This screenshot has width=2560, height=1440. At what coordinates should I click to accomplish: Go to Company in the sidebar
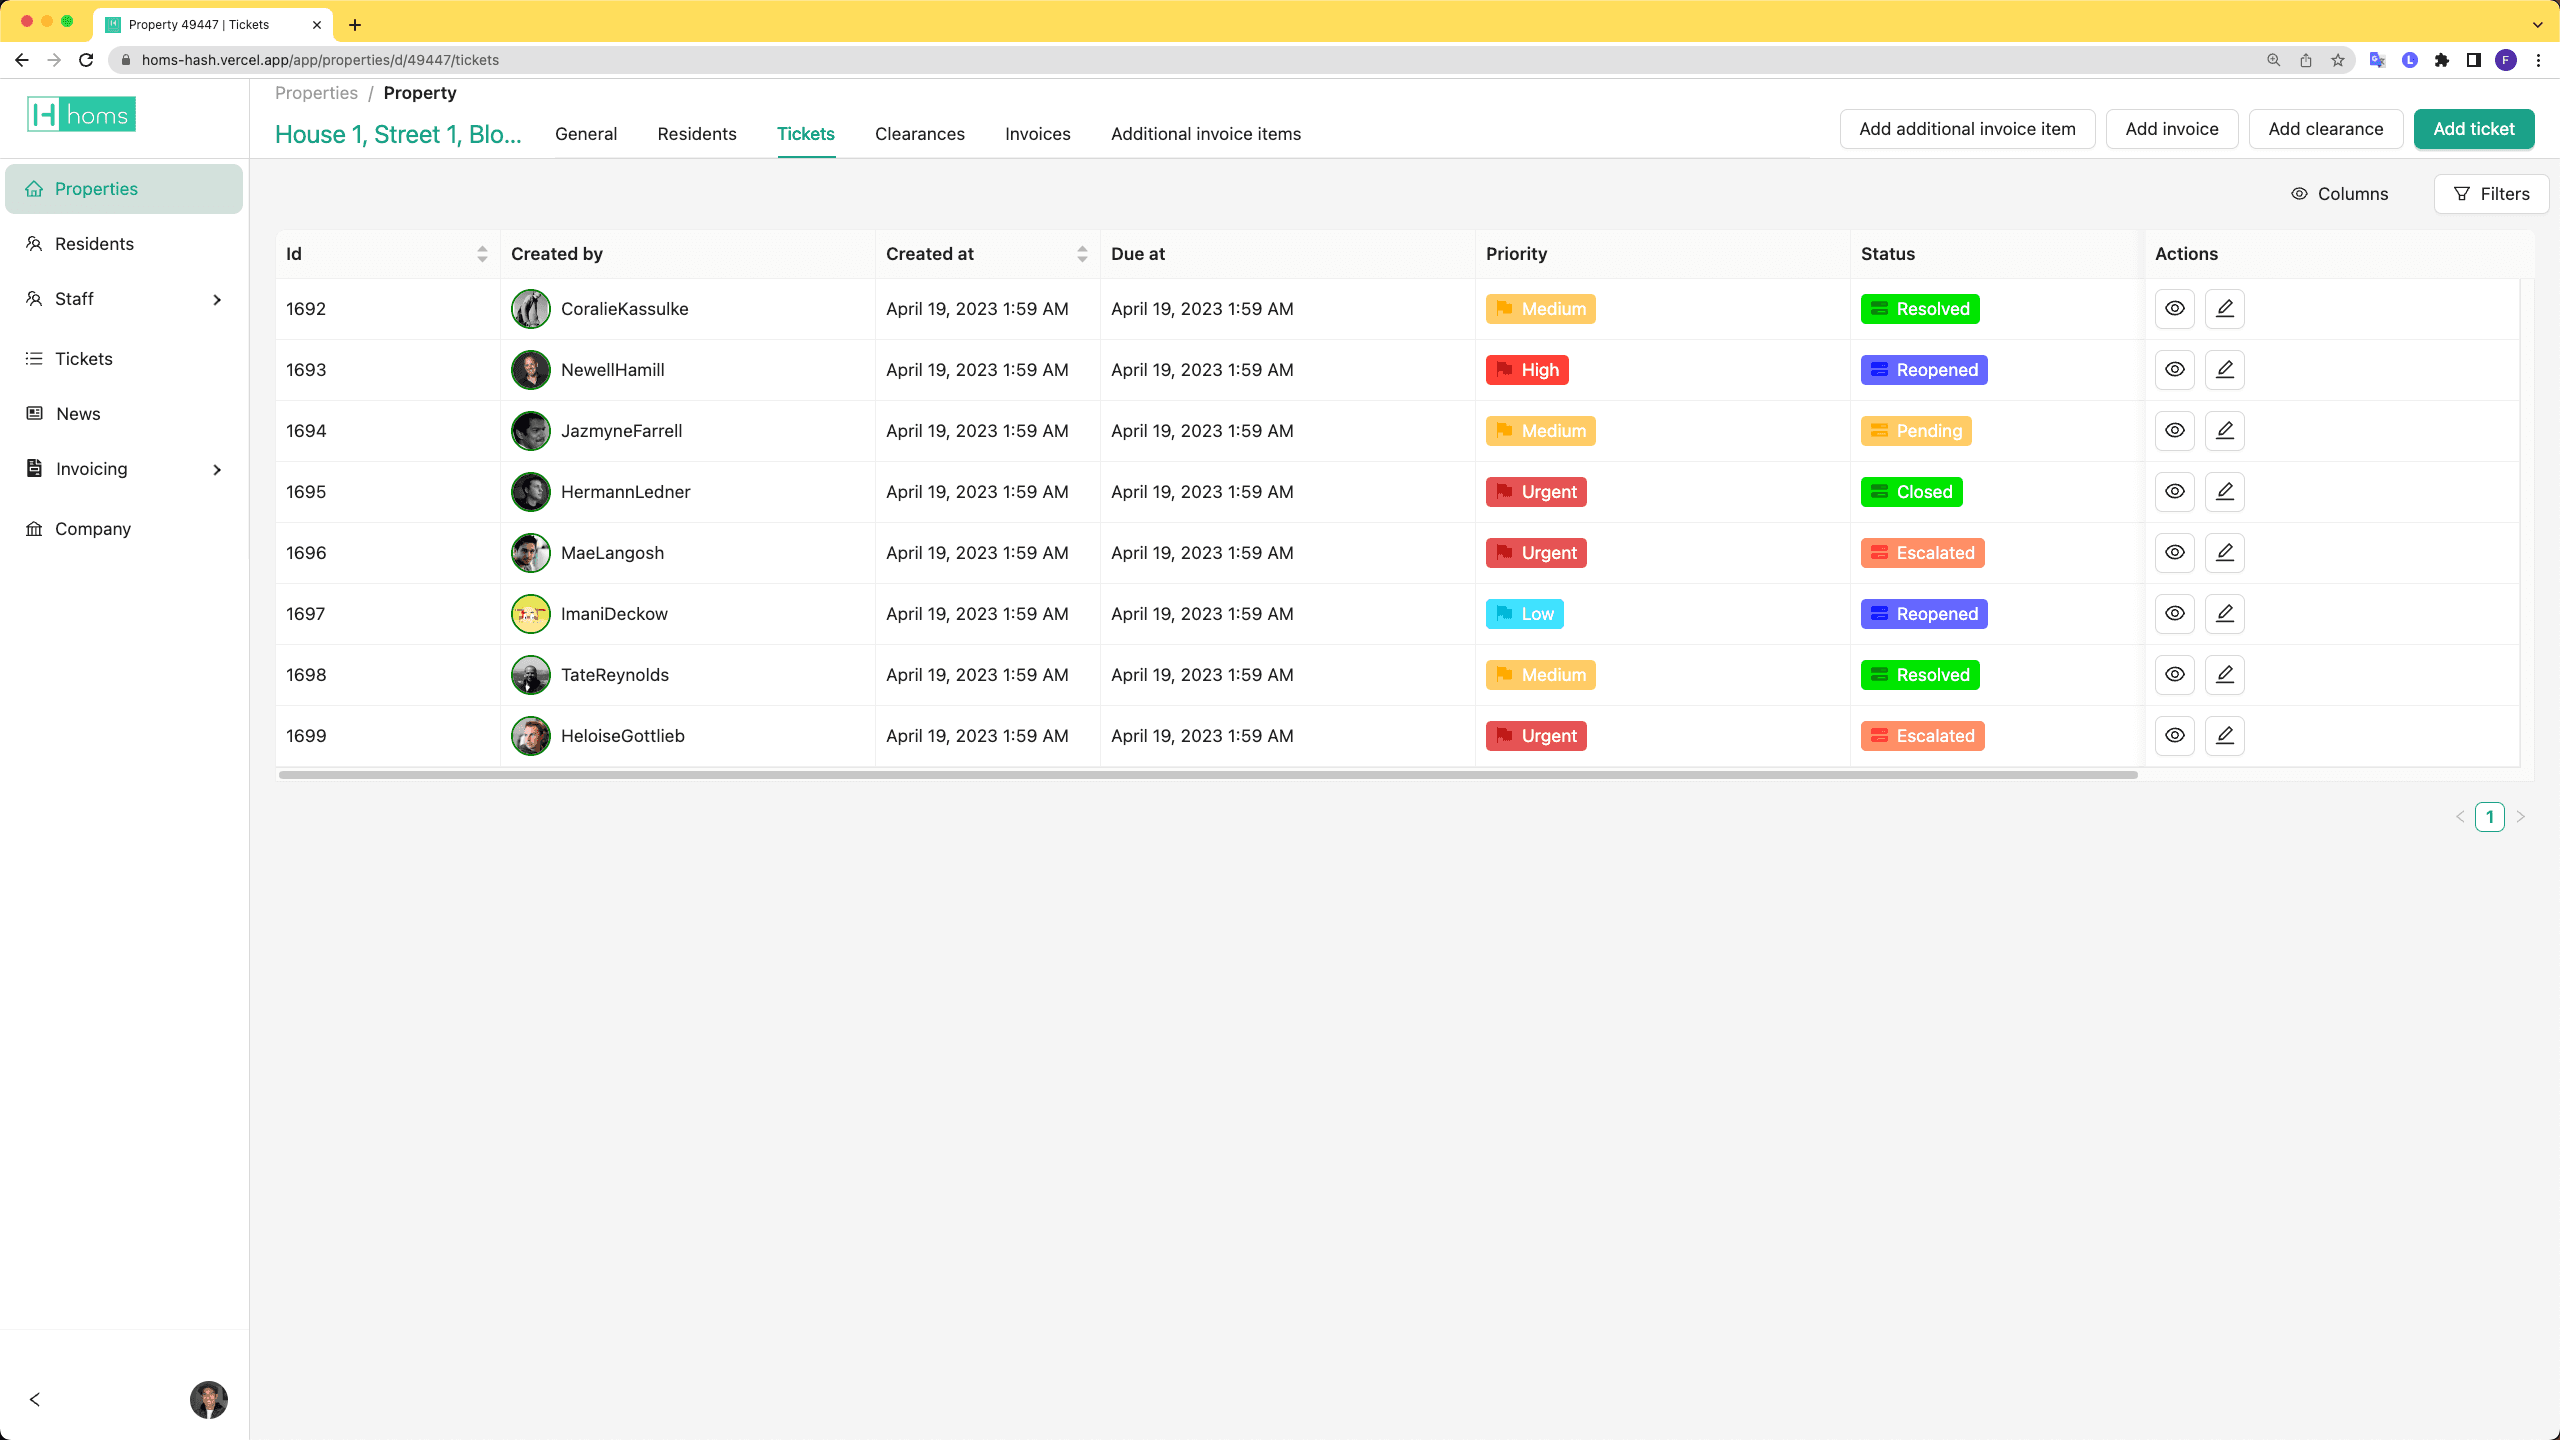(x=92, y=529)
